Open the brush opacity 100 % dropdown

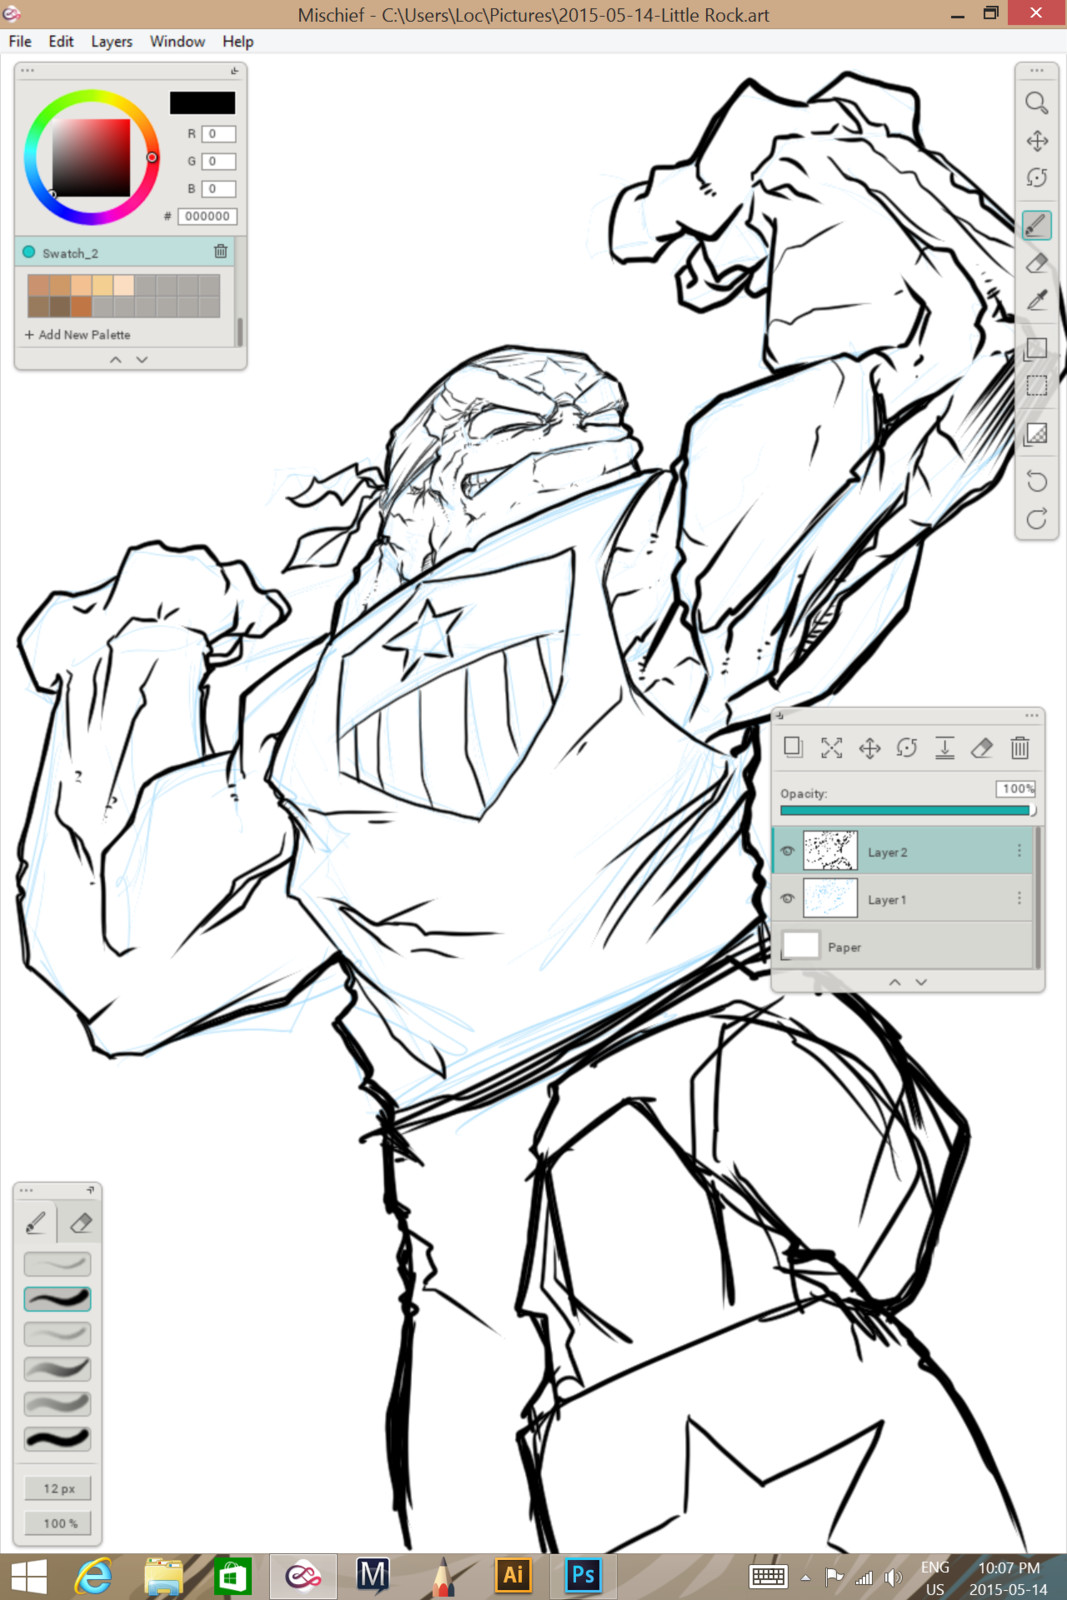tap(59, 1523)
